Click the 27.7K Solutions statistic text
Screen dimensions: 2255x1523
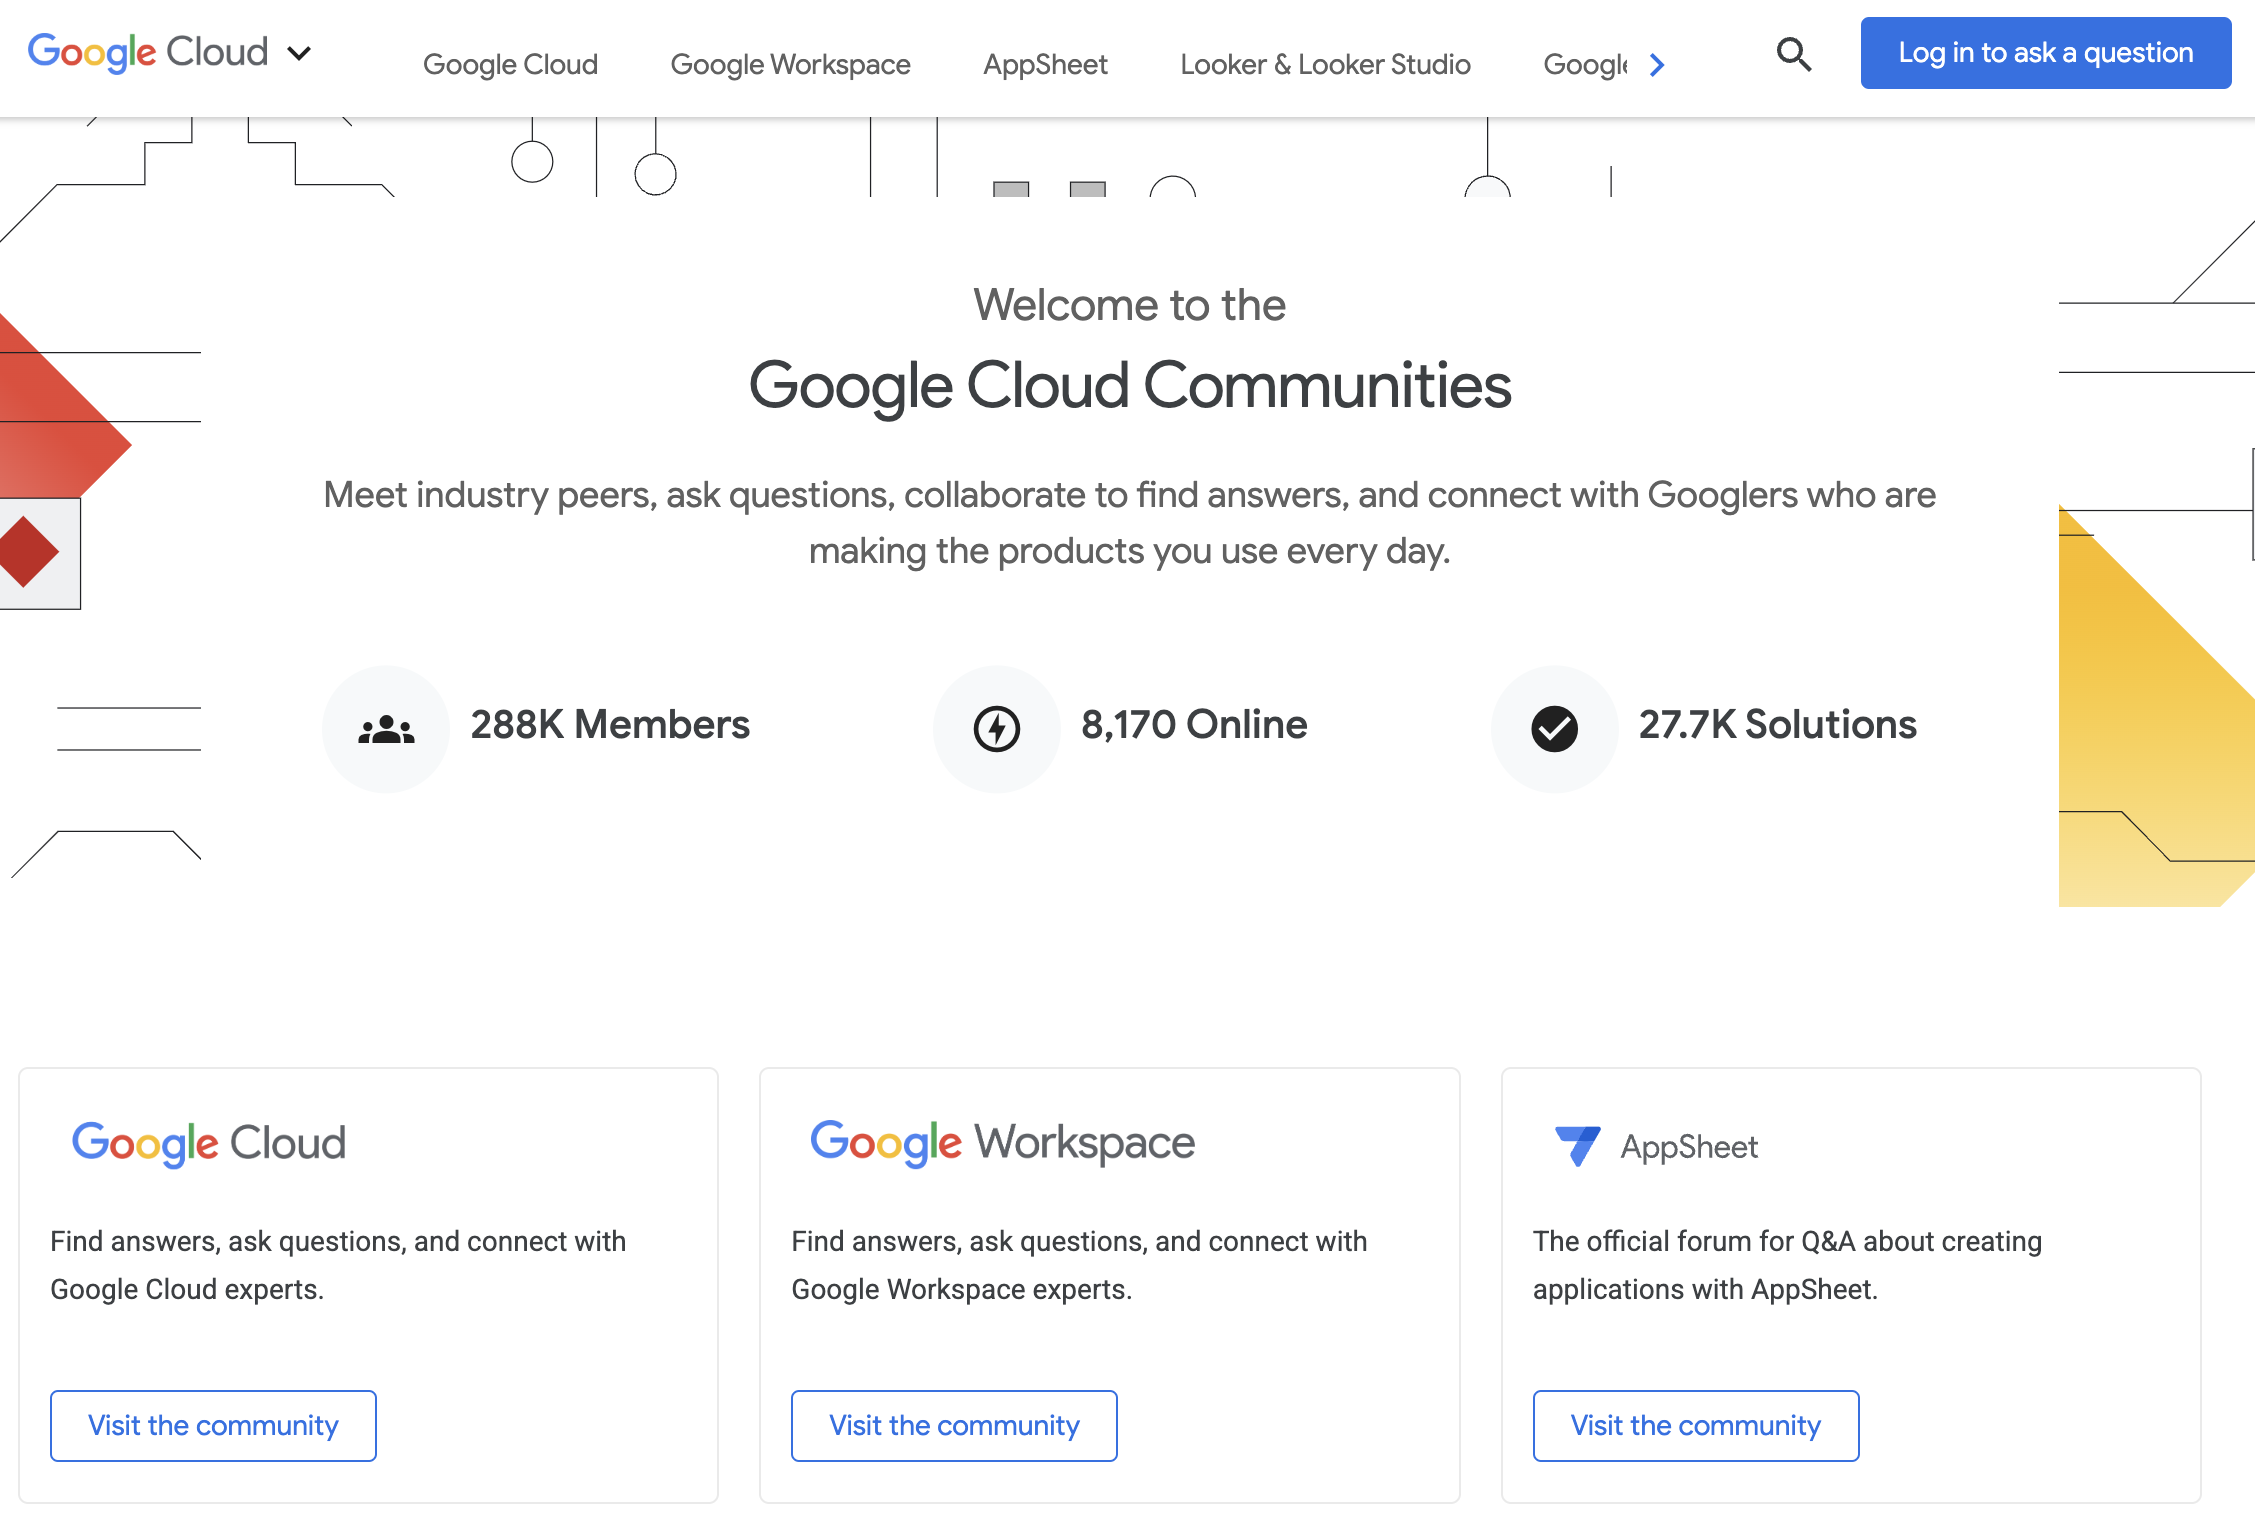[x=1777, y=725]
